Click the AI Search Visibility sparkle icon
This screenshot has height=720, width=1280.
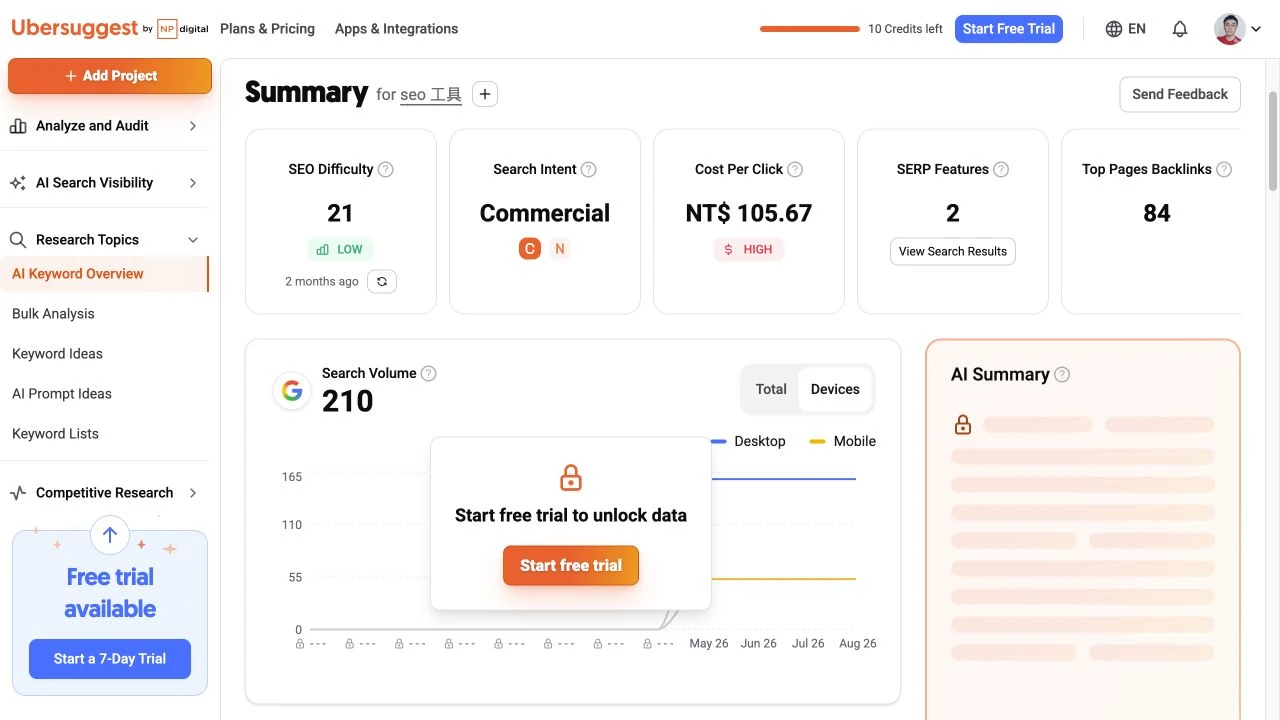click(18, 183)
